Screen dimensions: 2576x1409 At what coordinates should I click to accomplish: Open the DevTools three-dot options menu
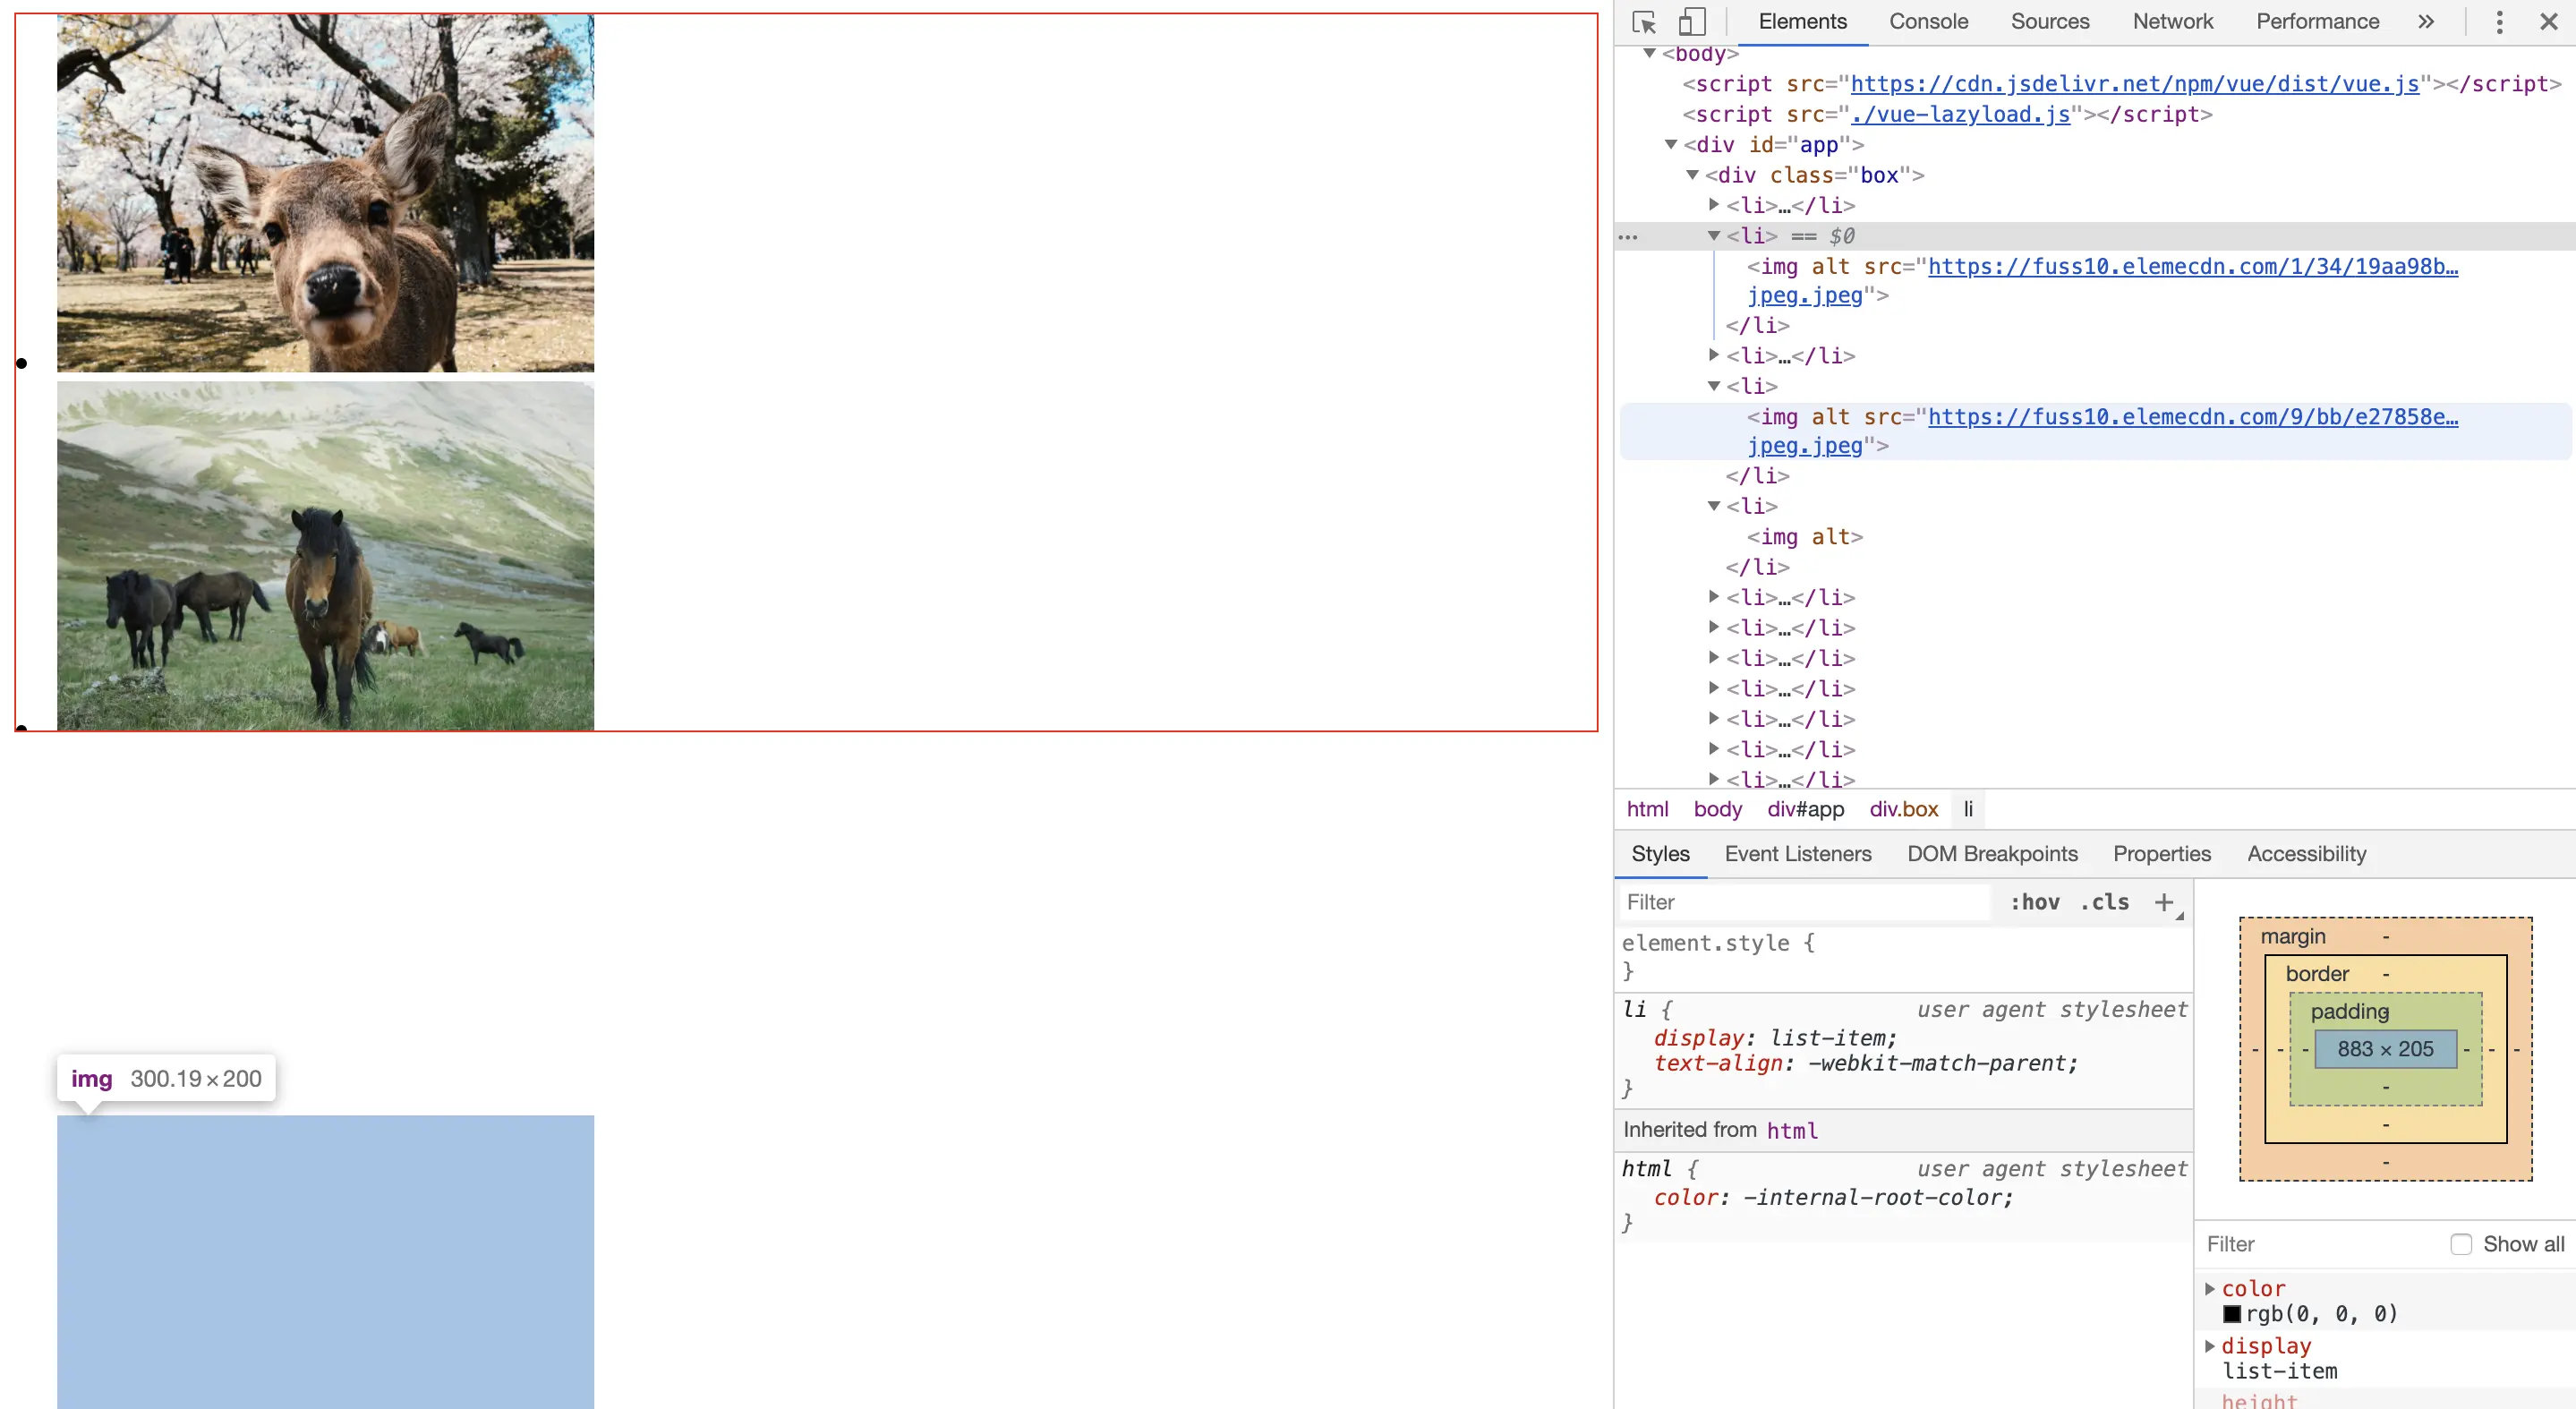click(x=2499, y=22)
